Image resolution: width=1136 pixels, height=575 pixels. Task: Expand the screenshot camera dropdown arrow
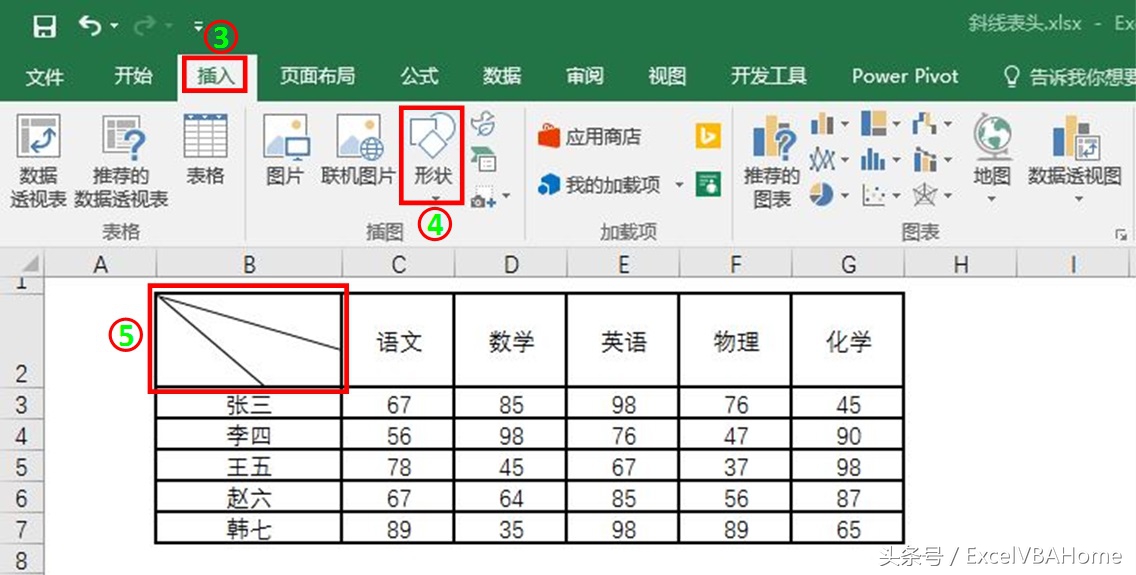click(x=506, y=196)
